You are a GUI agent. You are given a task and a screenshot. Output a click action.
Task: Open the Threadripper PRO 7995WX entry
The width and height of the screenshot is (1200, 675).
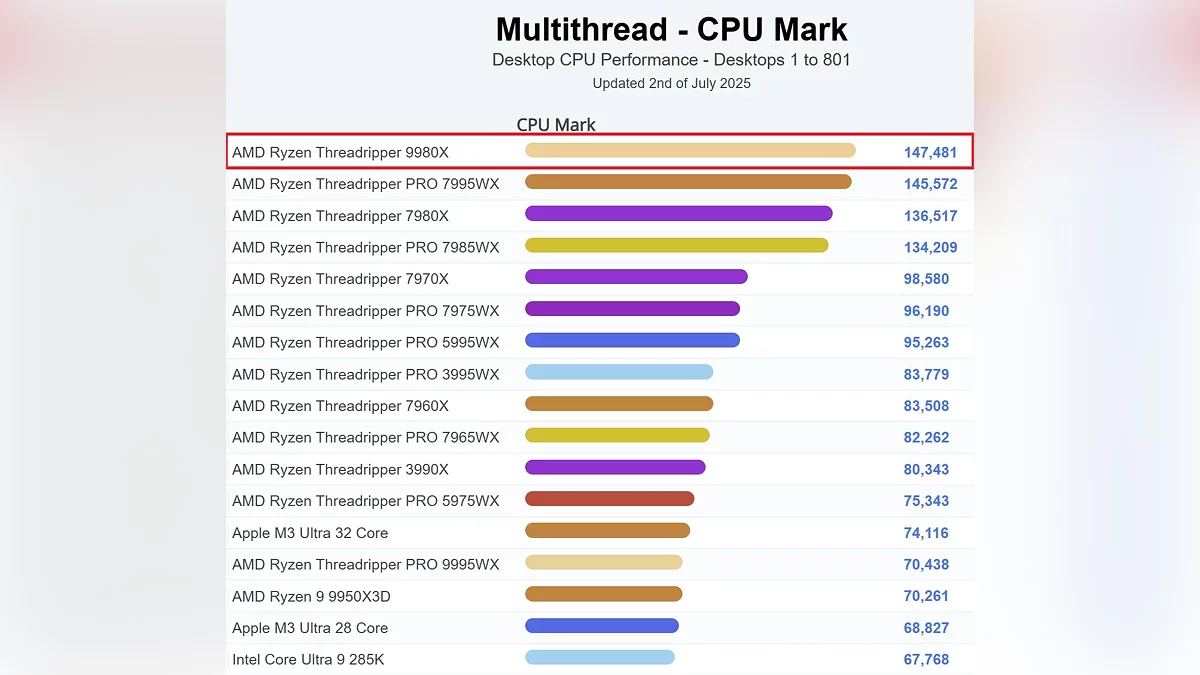point(365,184)
